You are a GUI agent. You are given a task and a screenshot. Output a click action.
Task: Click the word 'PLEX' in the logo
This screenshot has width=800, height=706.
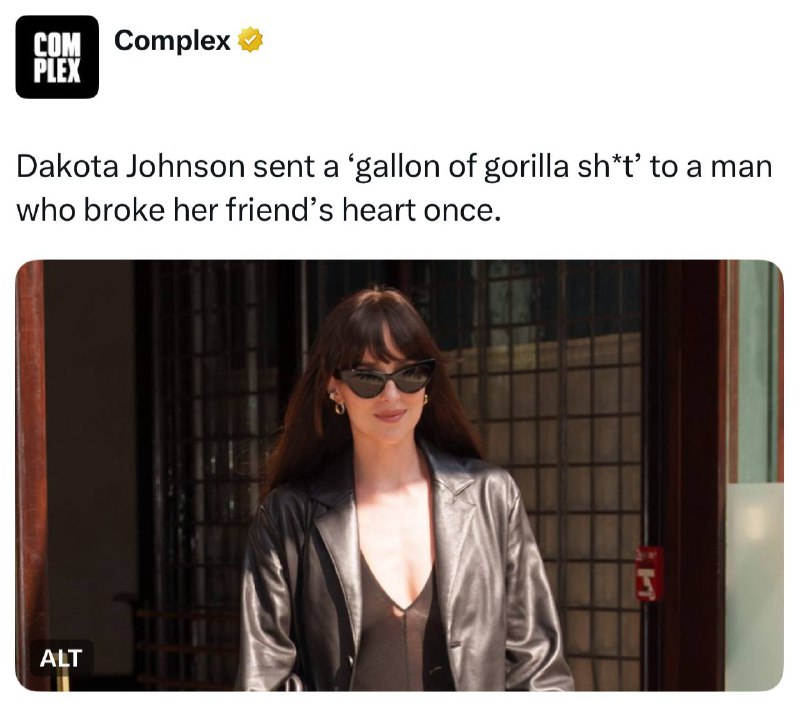[x=57, y=70]
